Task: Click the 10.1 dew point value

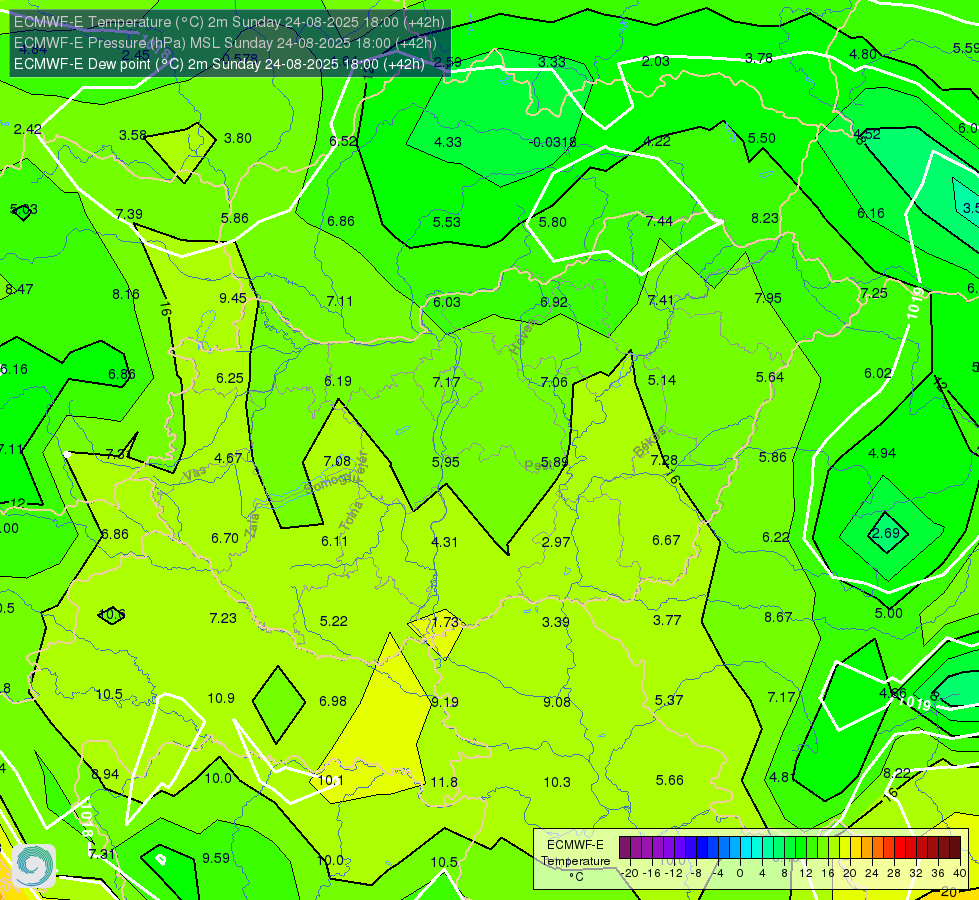Action: 331,780
